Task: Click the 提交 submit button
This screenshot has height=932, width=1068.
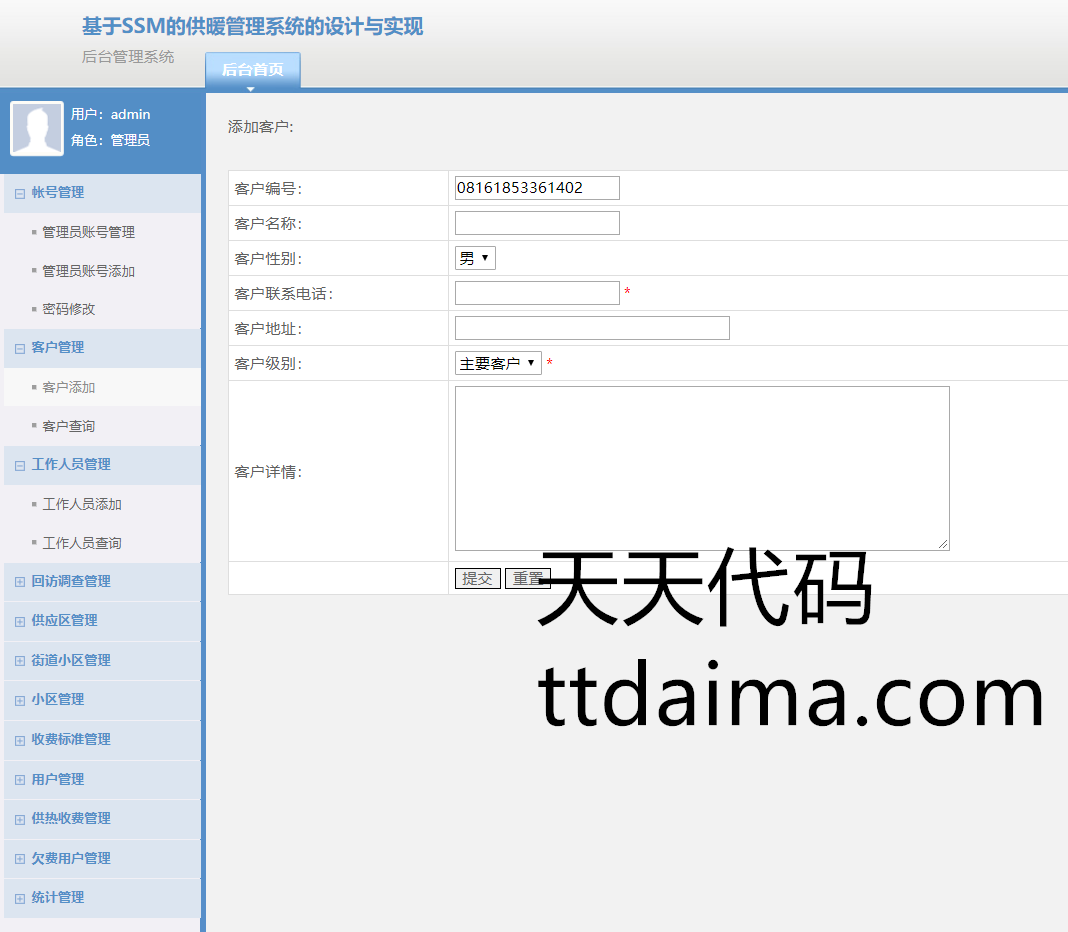Action: coord(477,579)
